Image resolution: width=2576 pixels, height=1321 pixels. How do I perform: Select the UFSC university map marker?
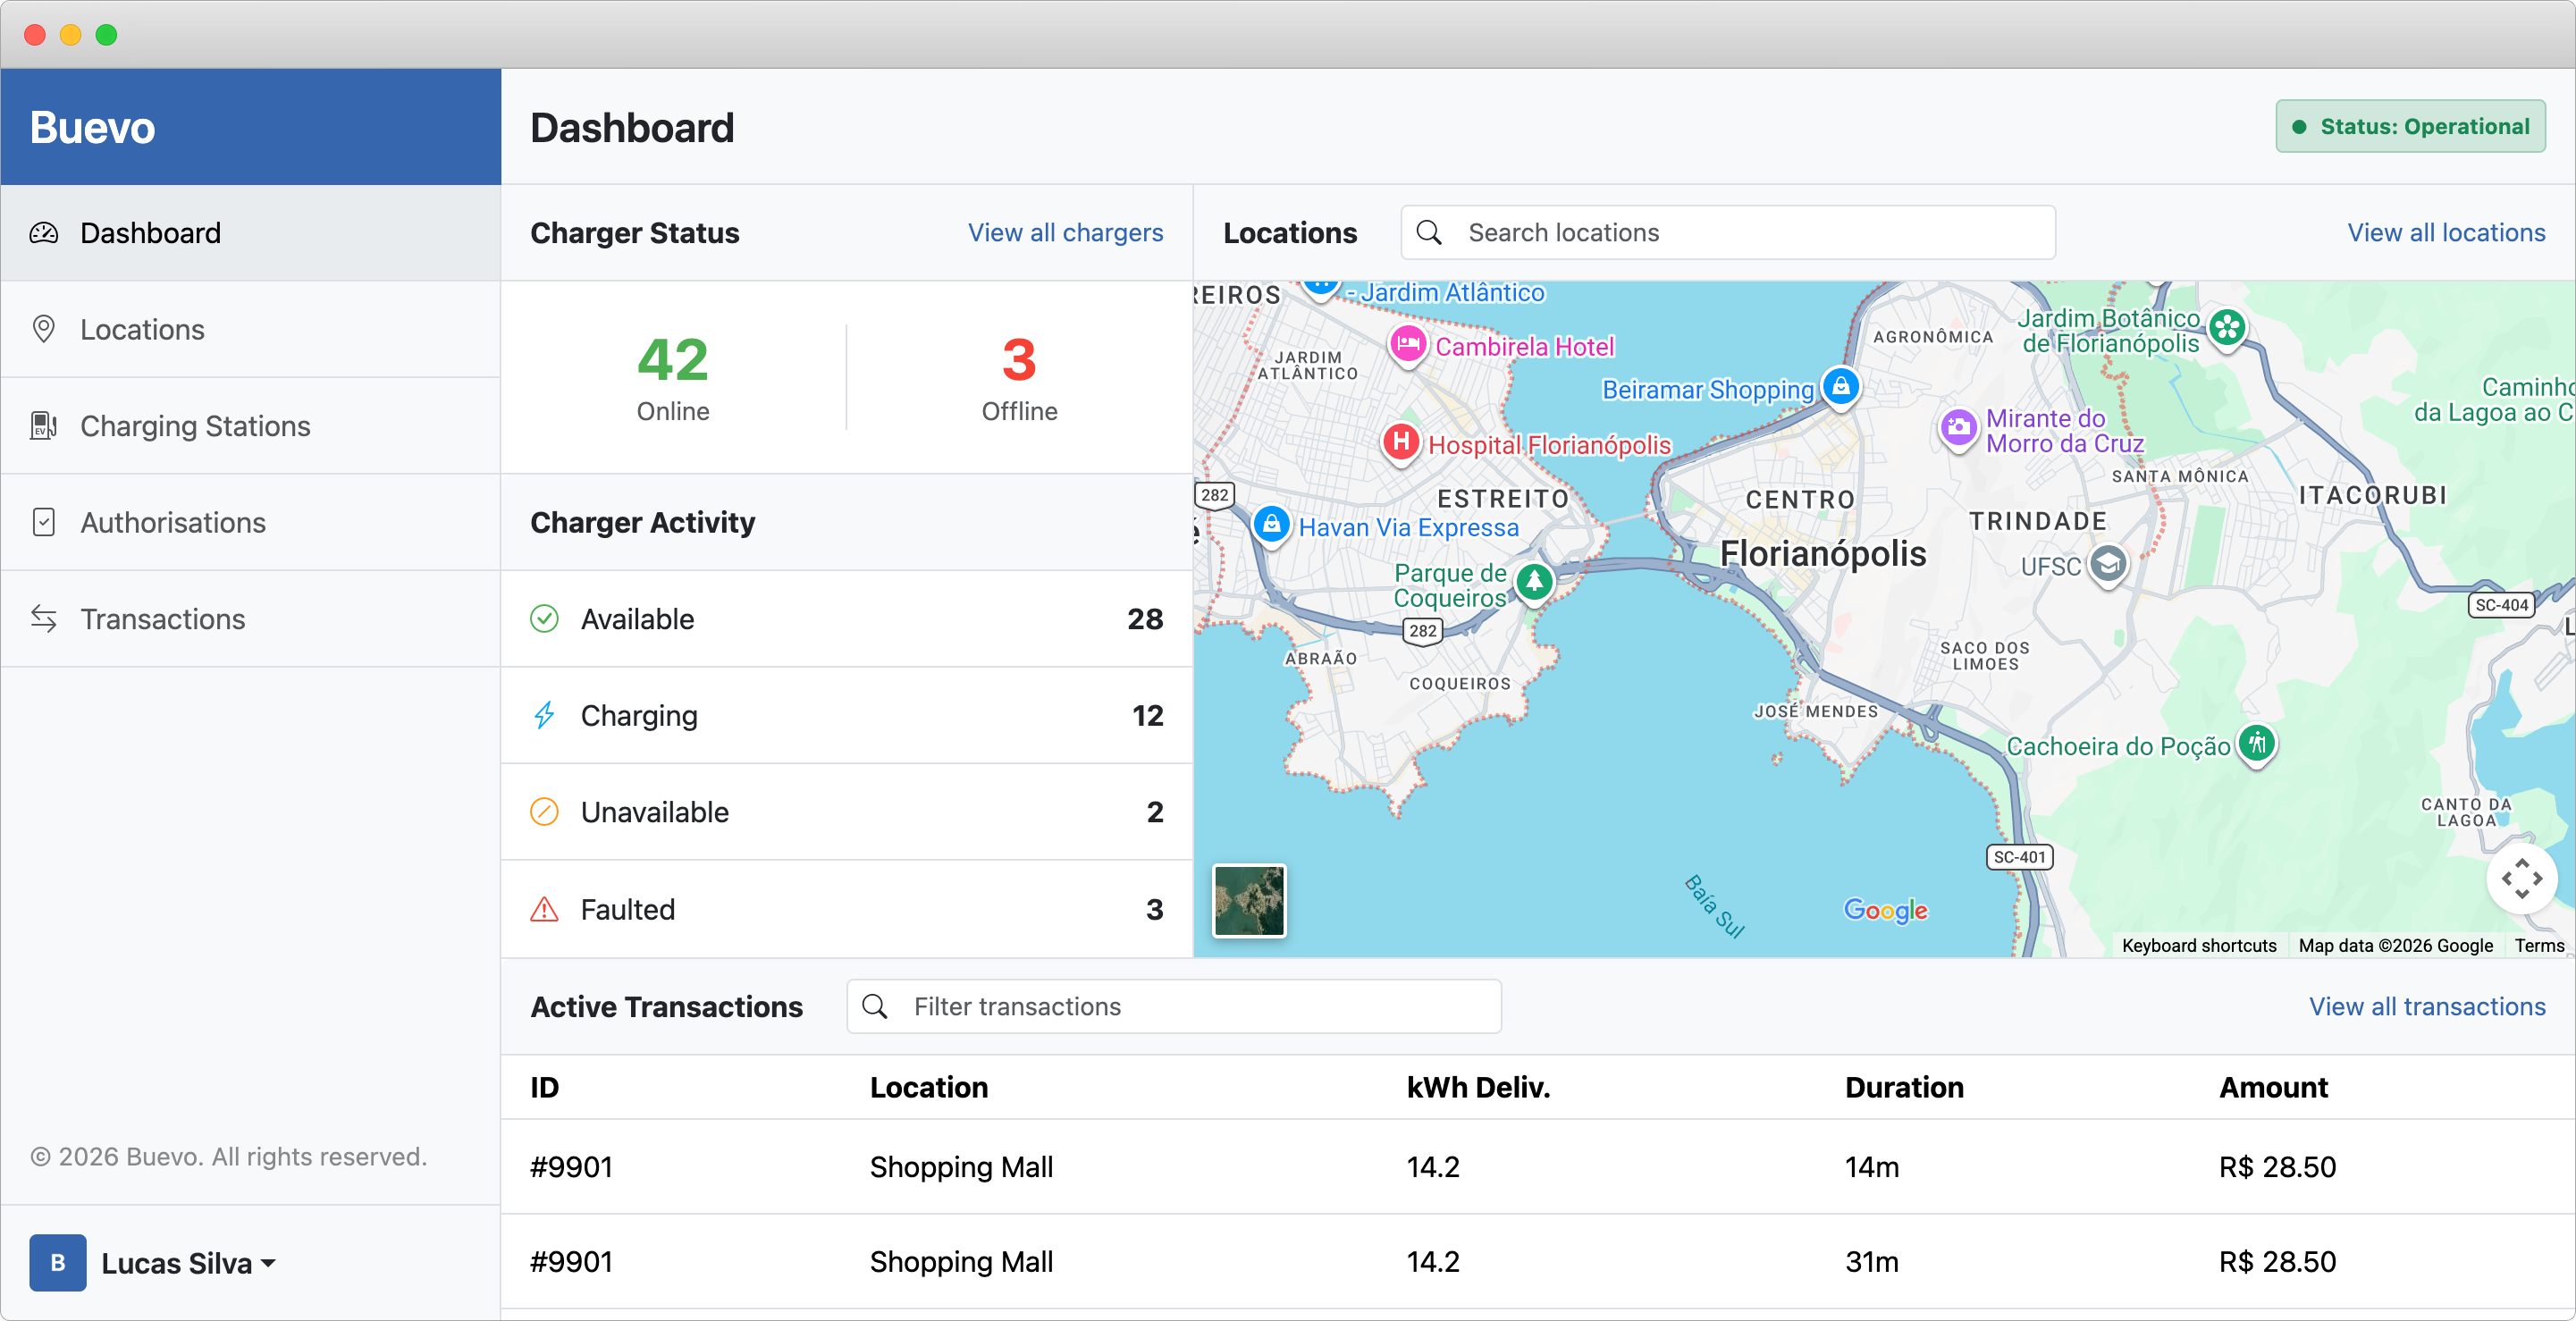(x=2108, y=565)
